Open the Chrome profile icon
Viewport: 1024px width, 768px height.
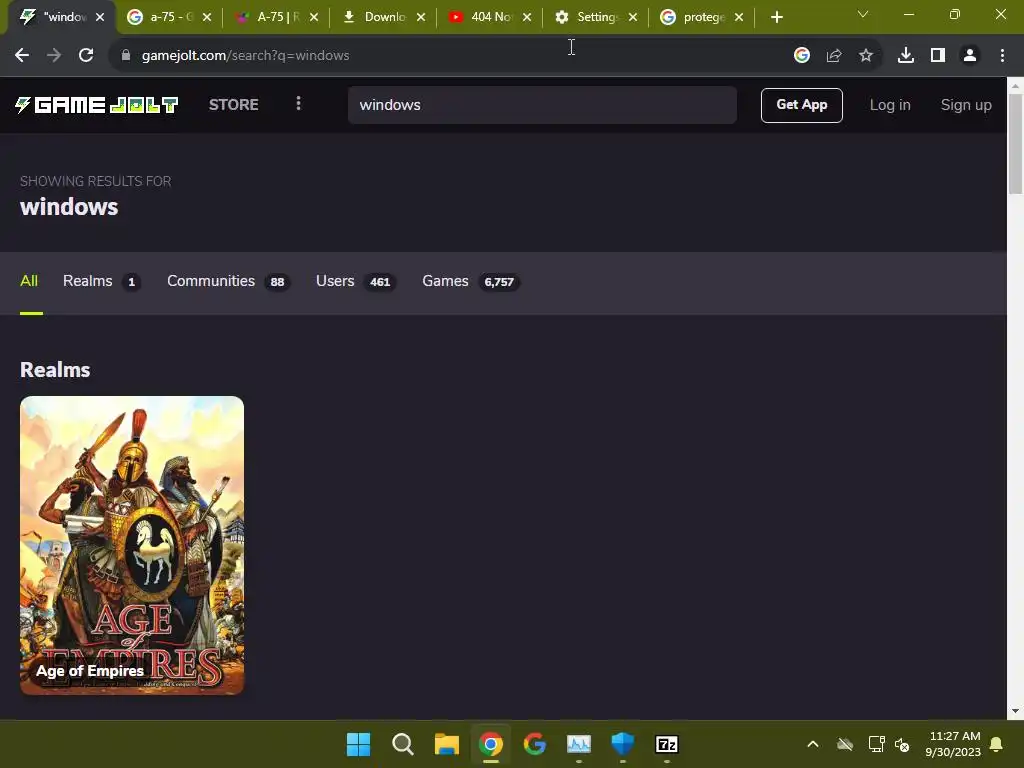coord(970,56)
